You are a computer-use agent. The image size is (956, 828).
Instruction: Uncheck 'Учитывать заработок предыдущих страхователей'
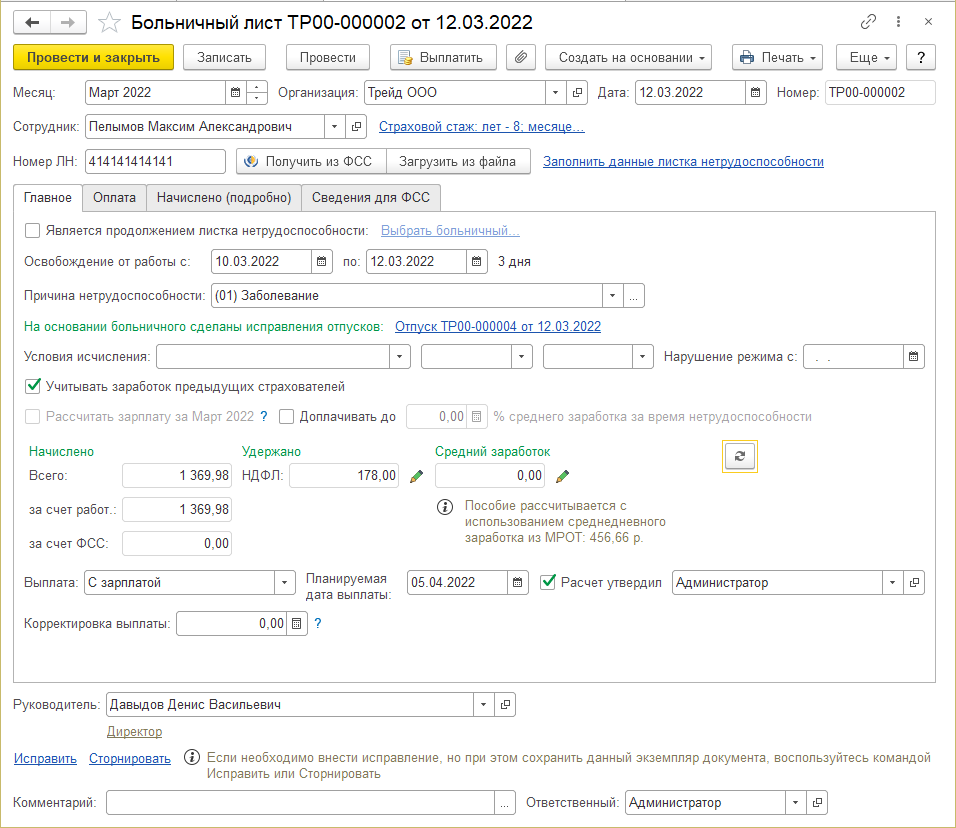[32, 386]
